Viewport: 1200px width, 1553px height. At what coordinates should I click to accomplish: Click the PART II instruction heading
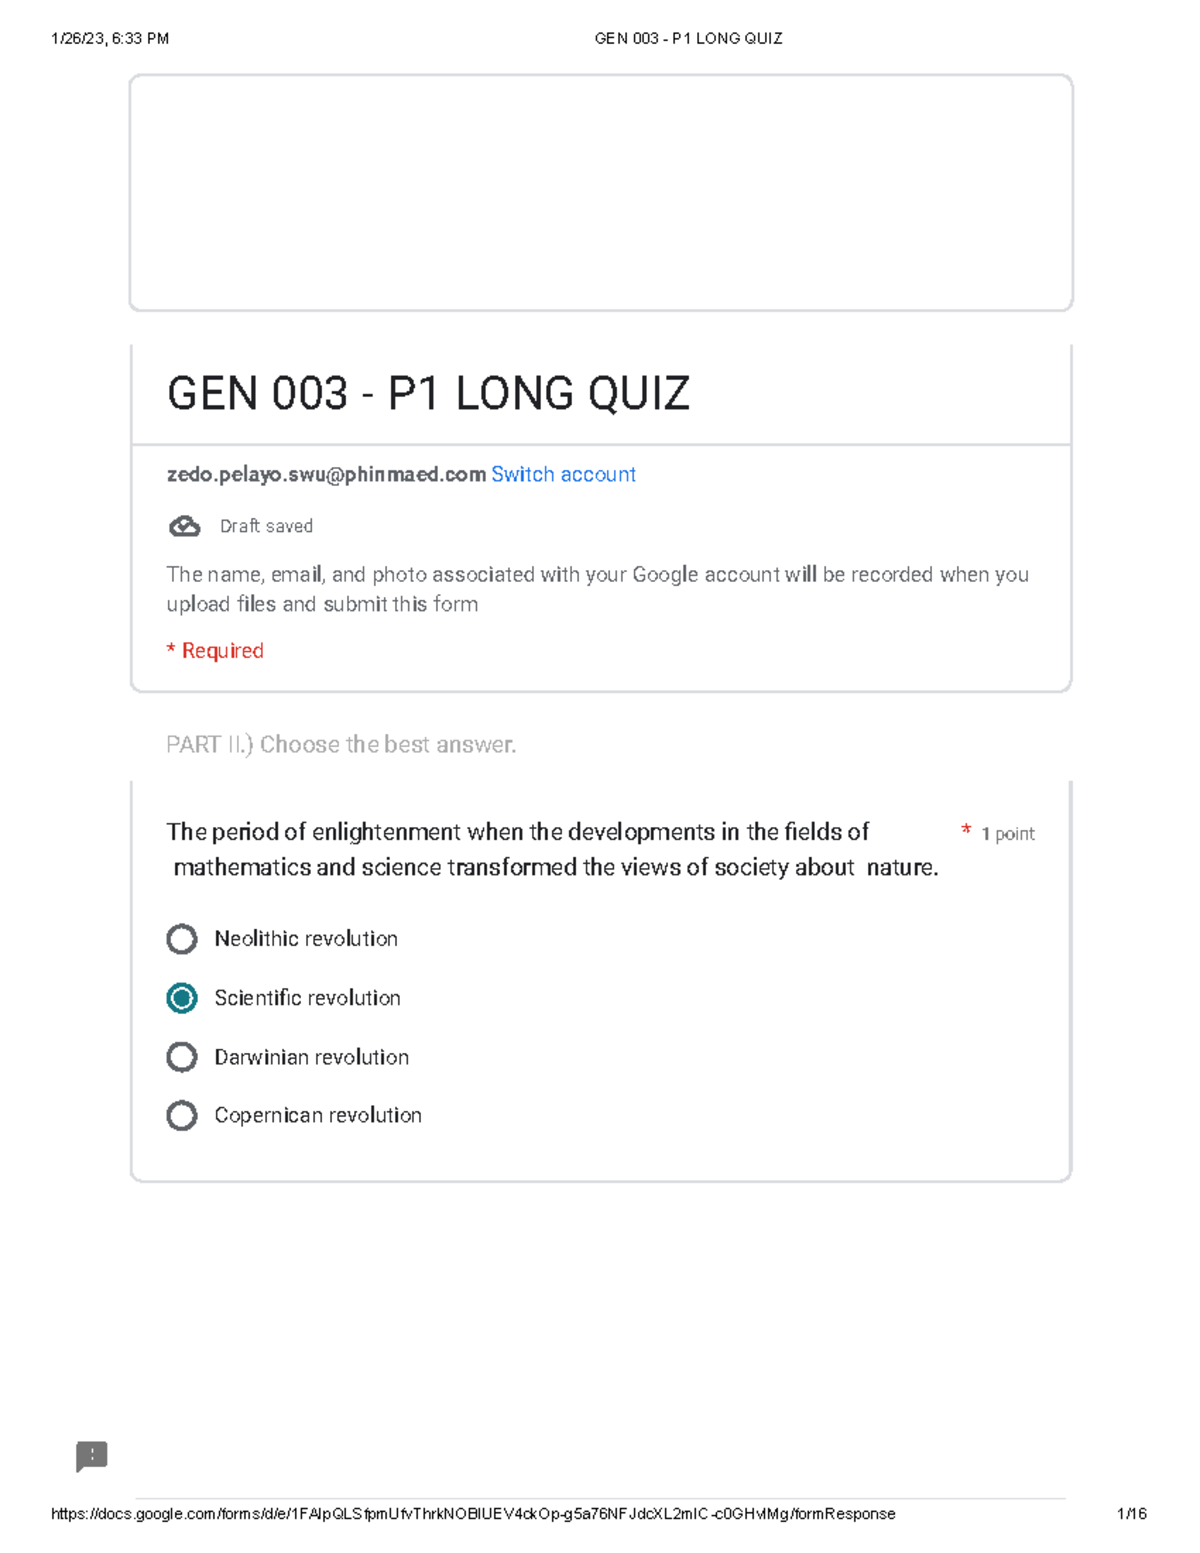(340, 744)
